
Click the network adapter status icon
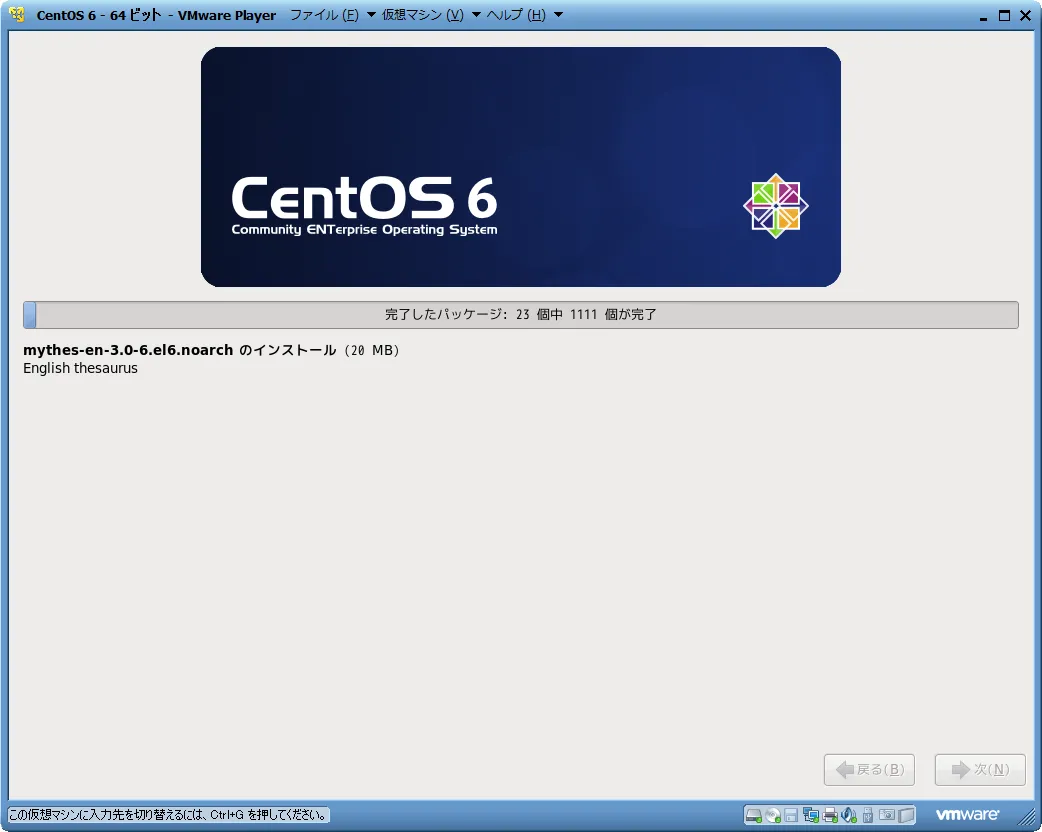(810, 814)
